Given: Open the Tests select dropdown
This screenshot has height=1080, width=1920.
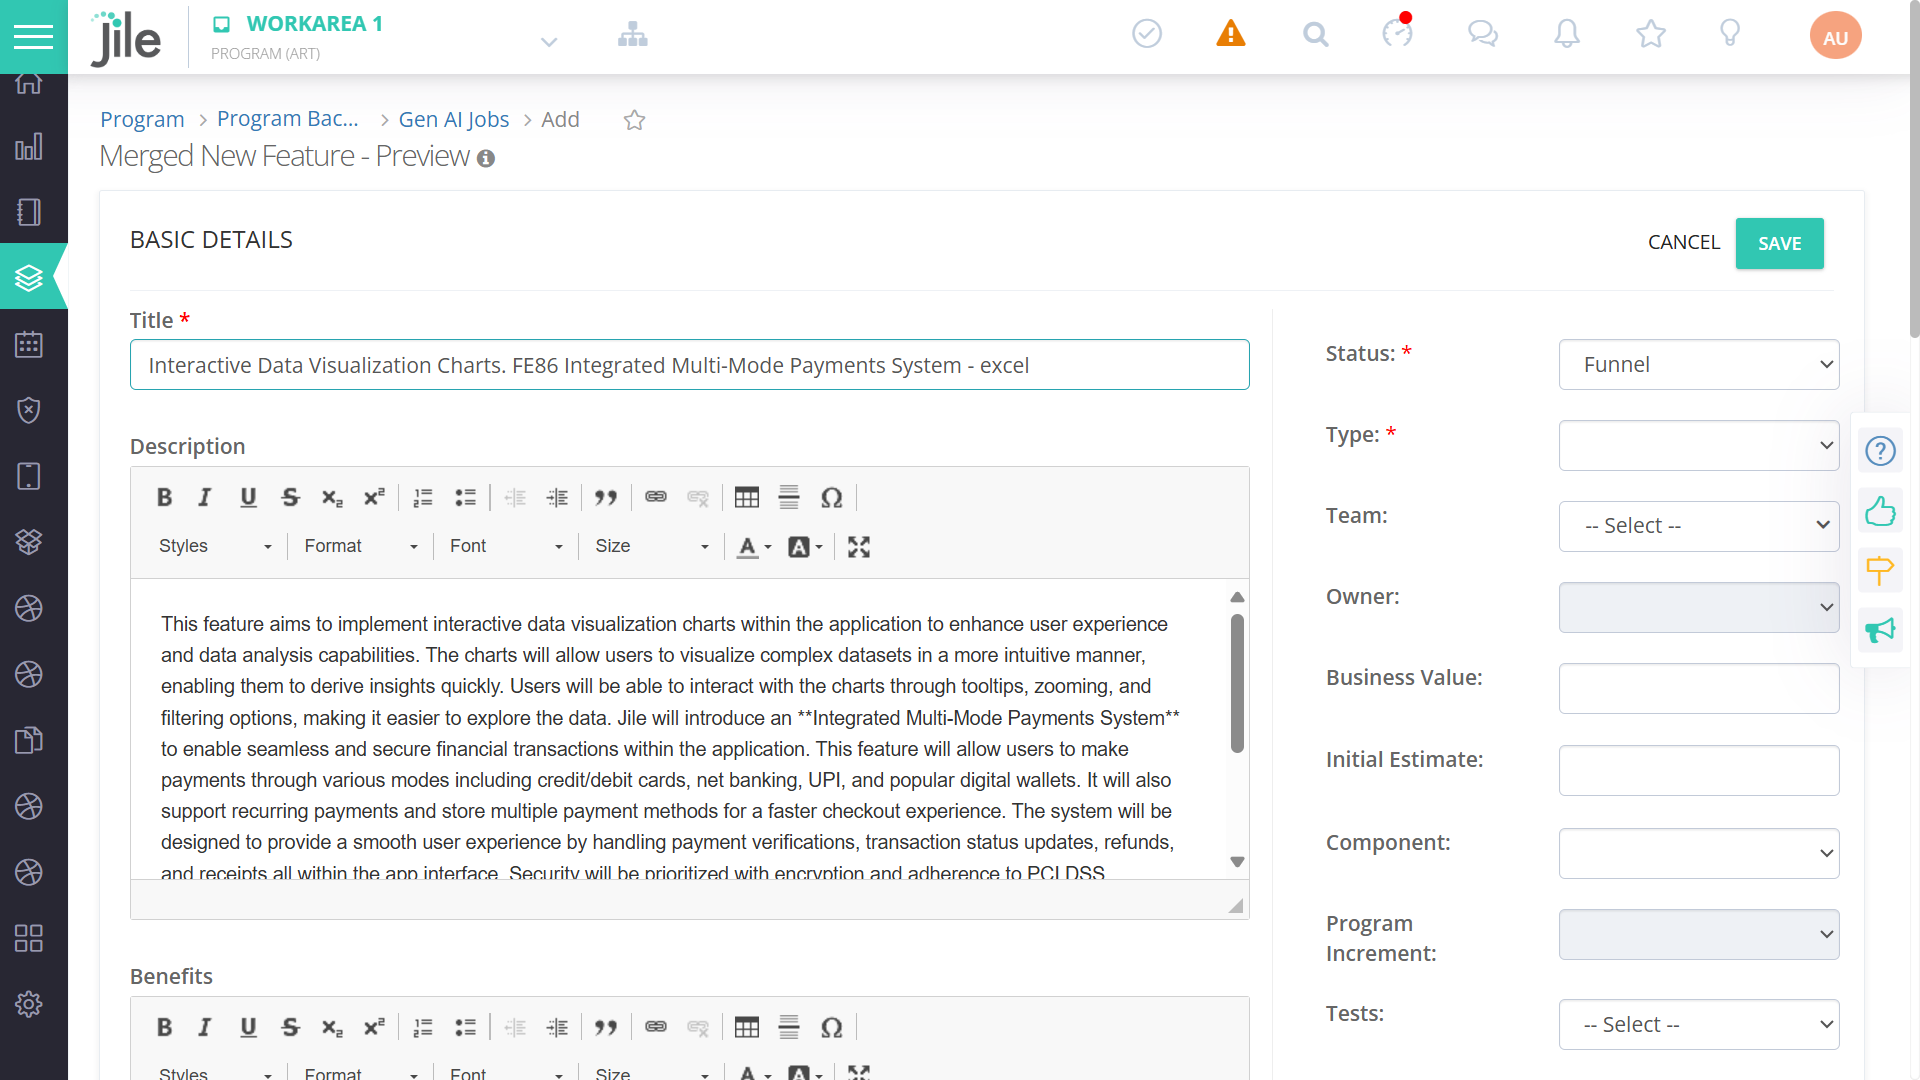Looking at the screenshot, I should coord(1699,1025).
